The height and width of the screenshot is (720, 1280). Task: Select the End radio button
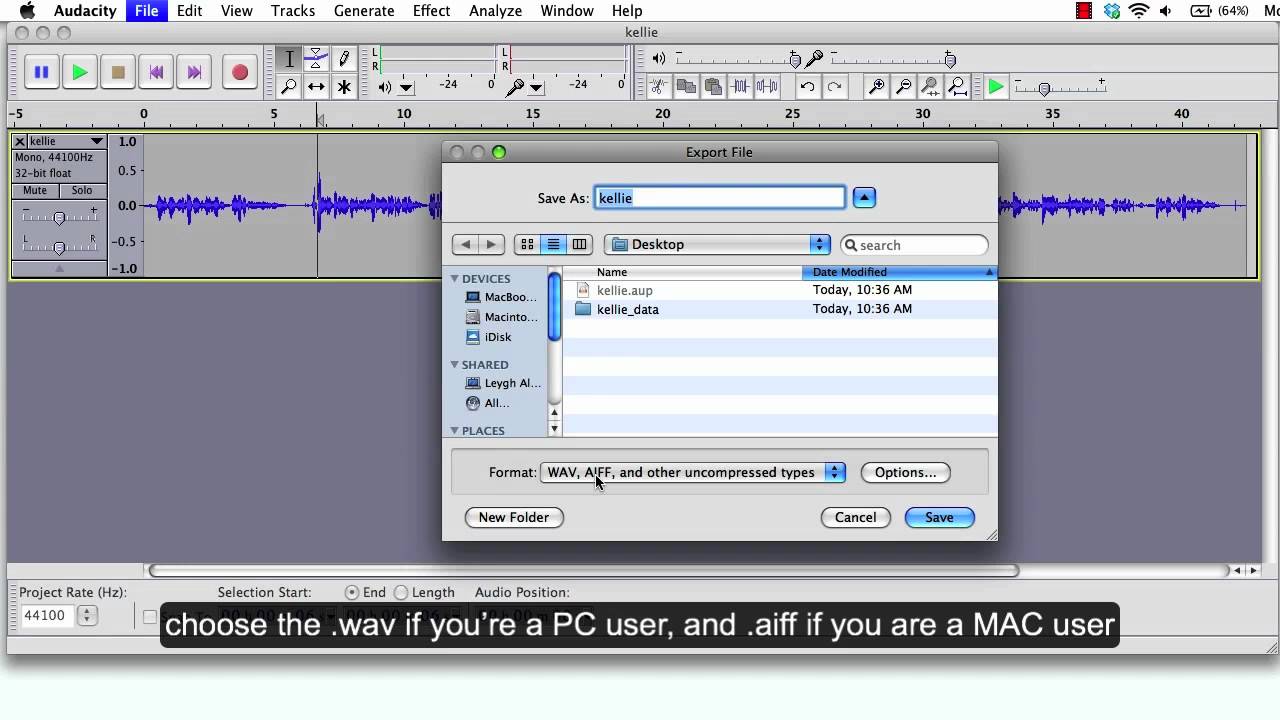[352, 592]
